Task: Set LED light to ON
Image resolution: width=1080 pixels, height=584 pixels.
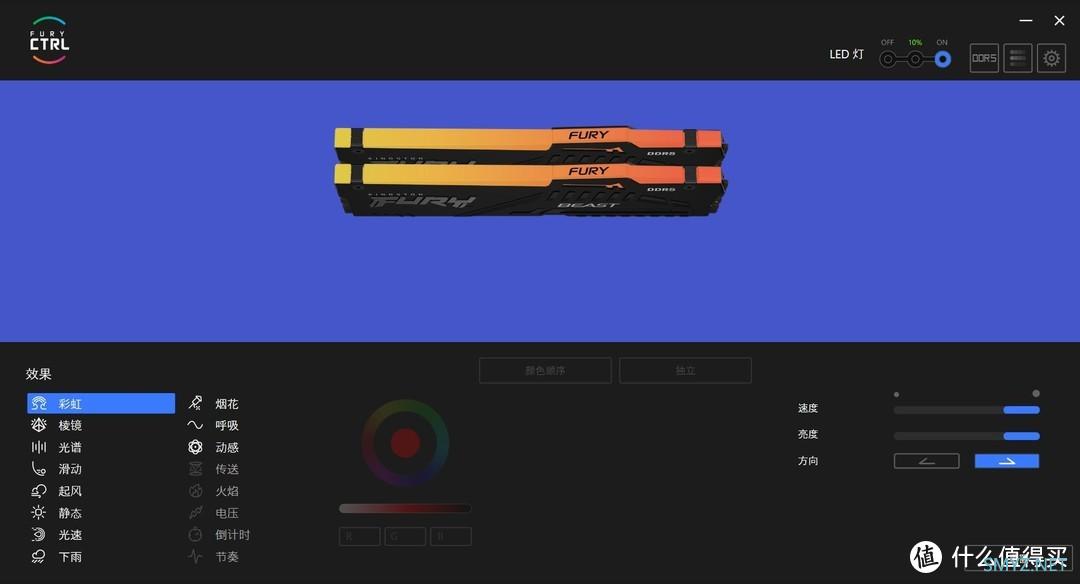Action: [942, 59]
